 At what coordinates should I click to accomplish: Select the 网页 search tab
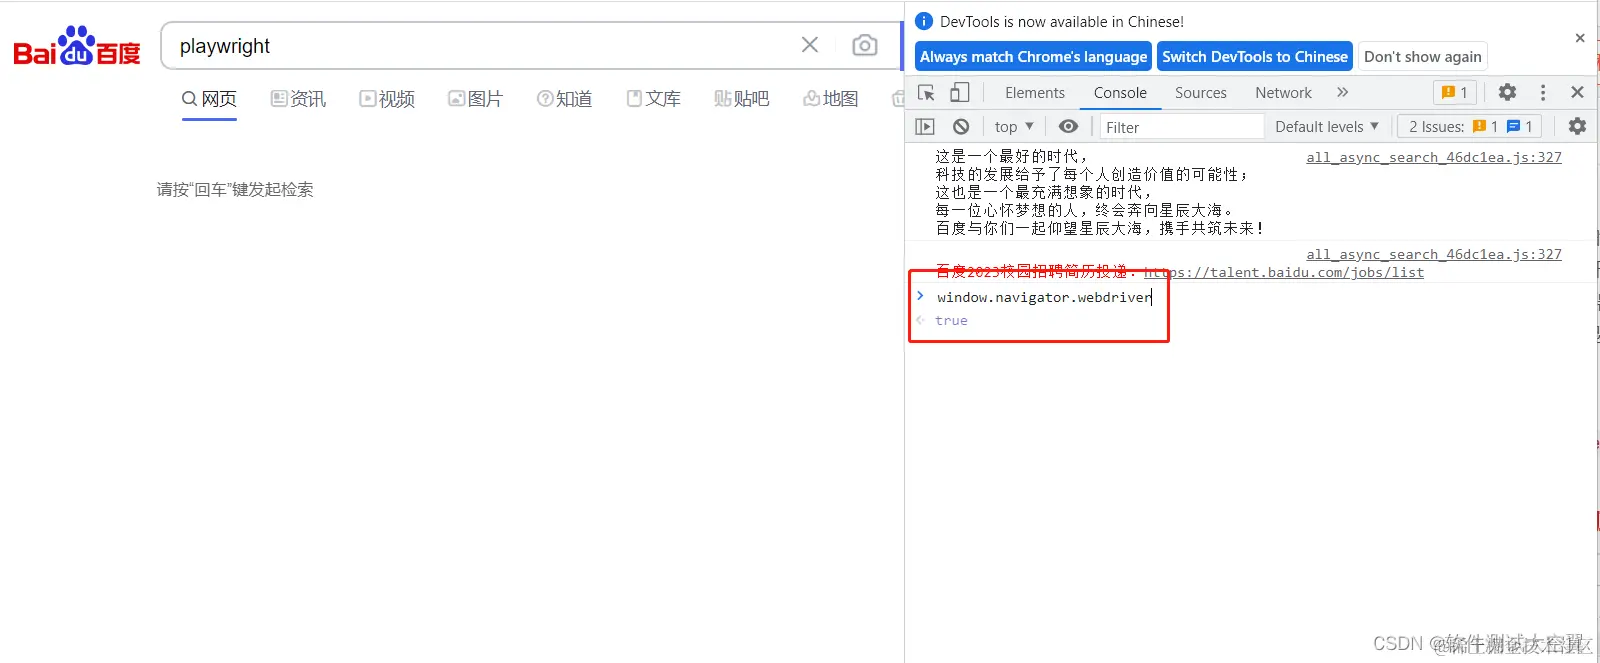tap(209, 99)
